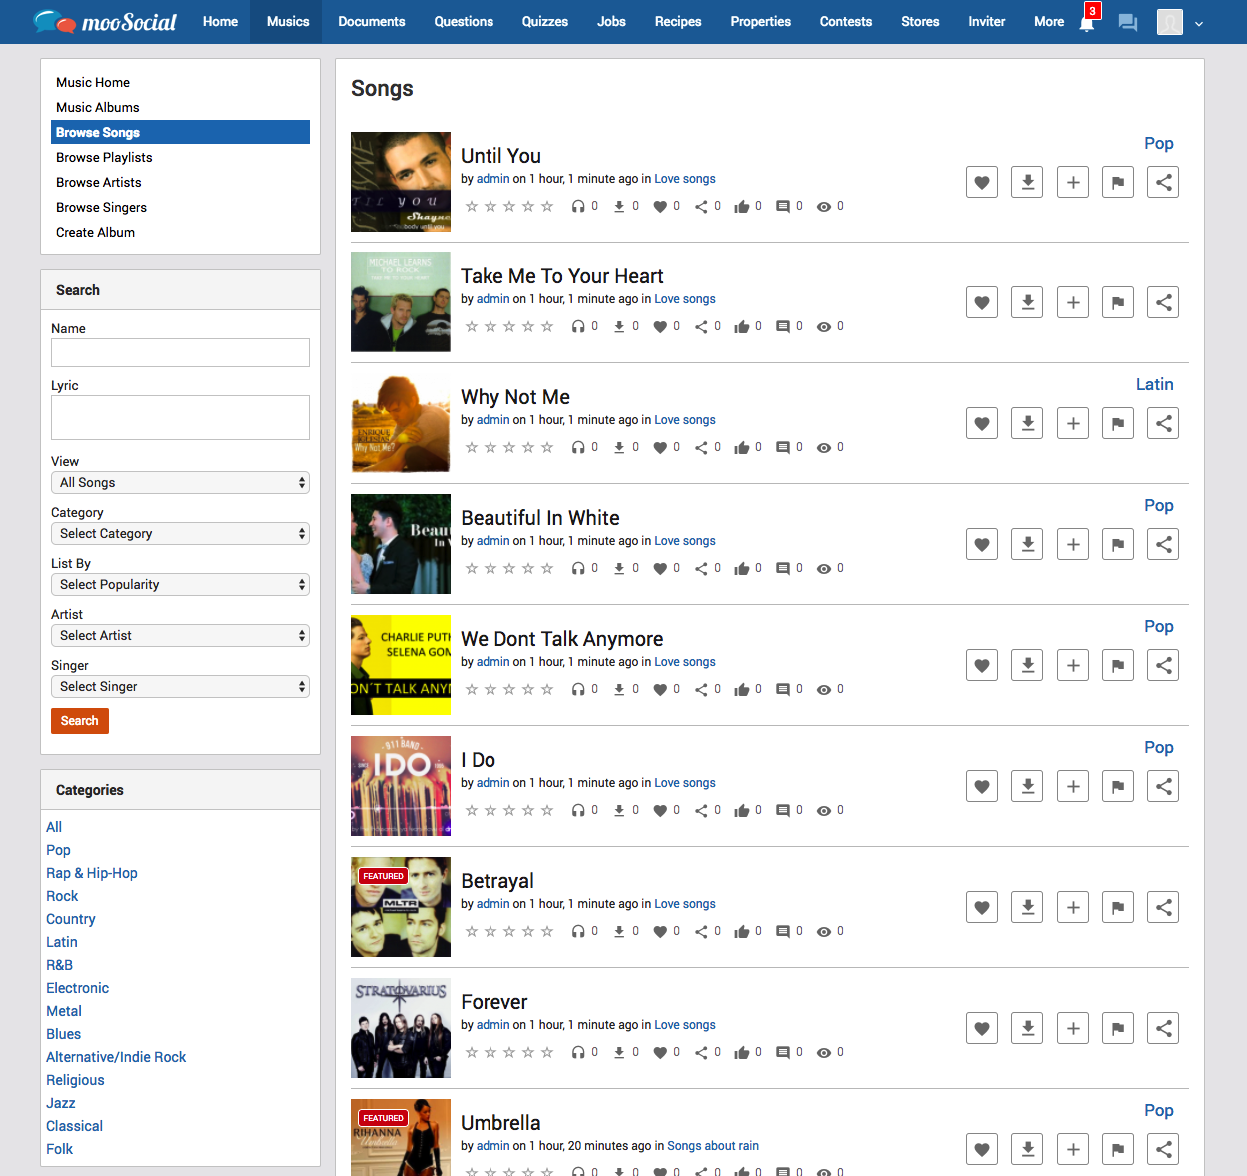Open the Recipes section

(x=678, y=21)
